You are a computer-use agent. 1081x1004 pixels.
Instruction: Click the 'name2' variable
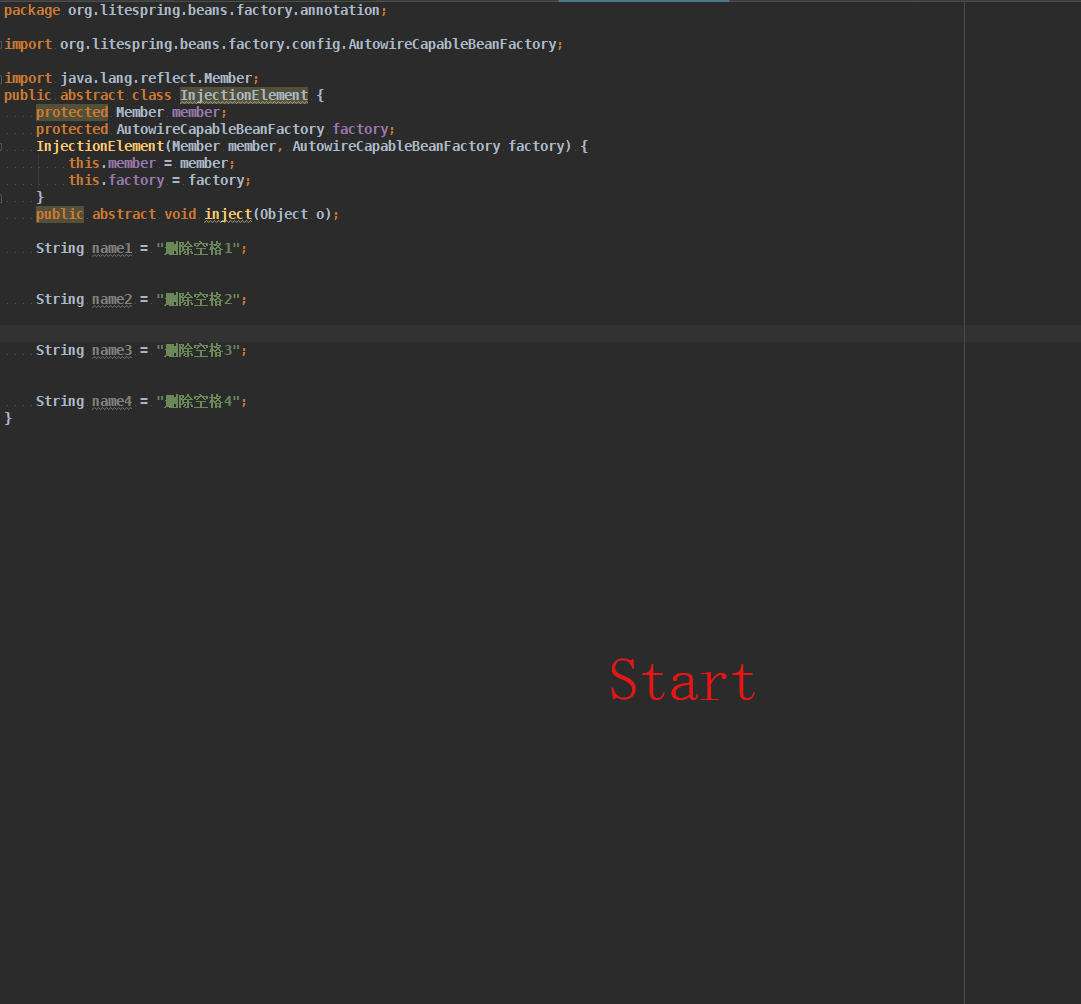coord(112,299)
